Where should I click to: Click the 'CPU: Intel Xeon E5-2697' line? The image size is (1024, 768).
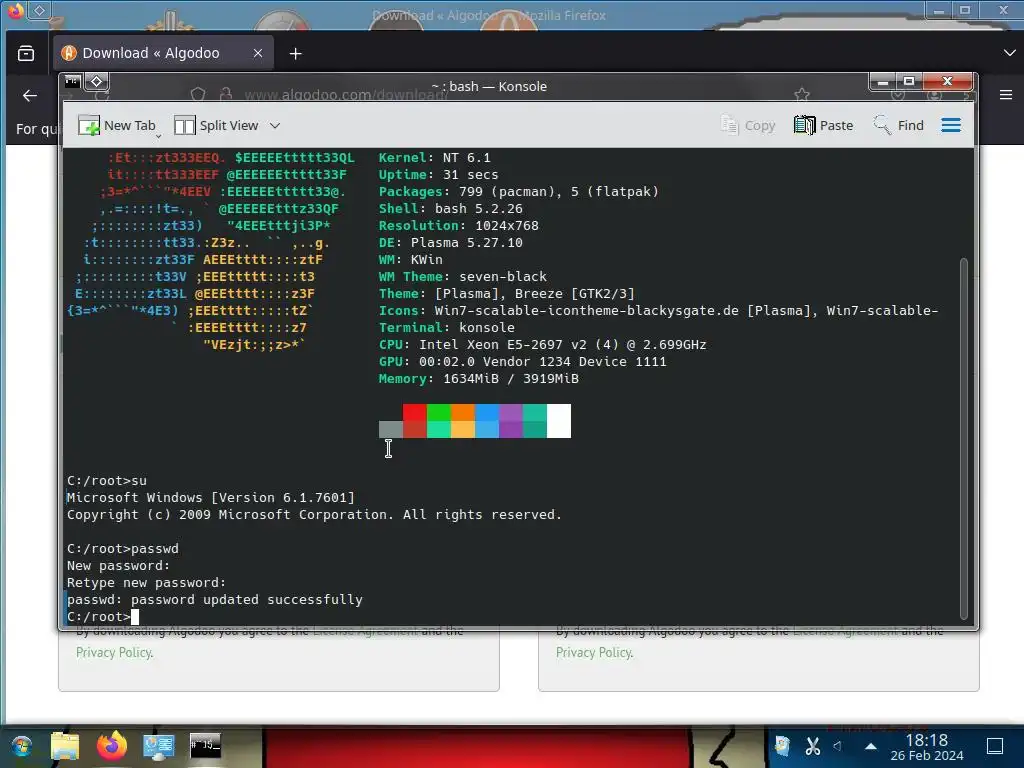(x=543, y=344)
